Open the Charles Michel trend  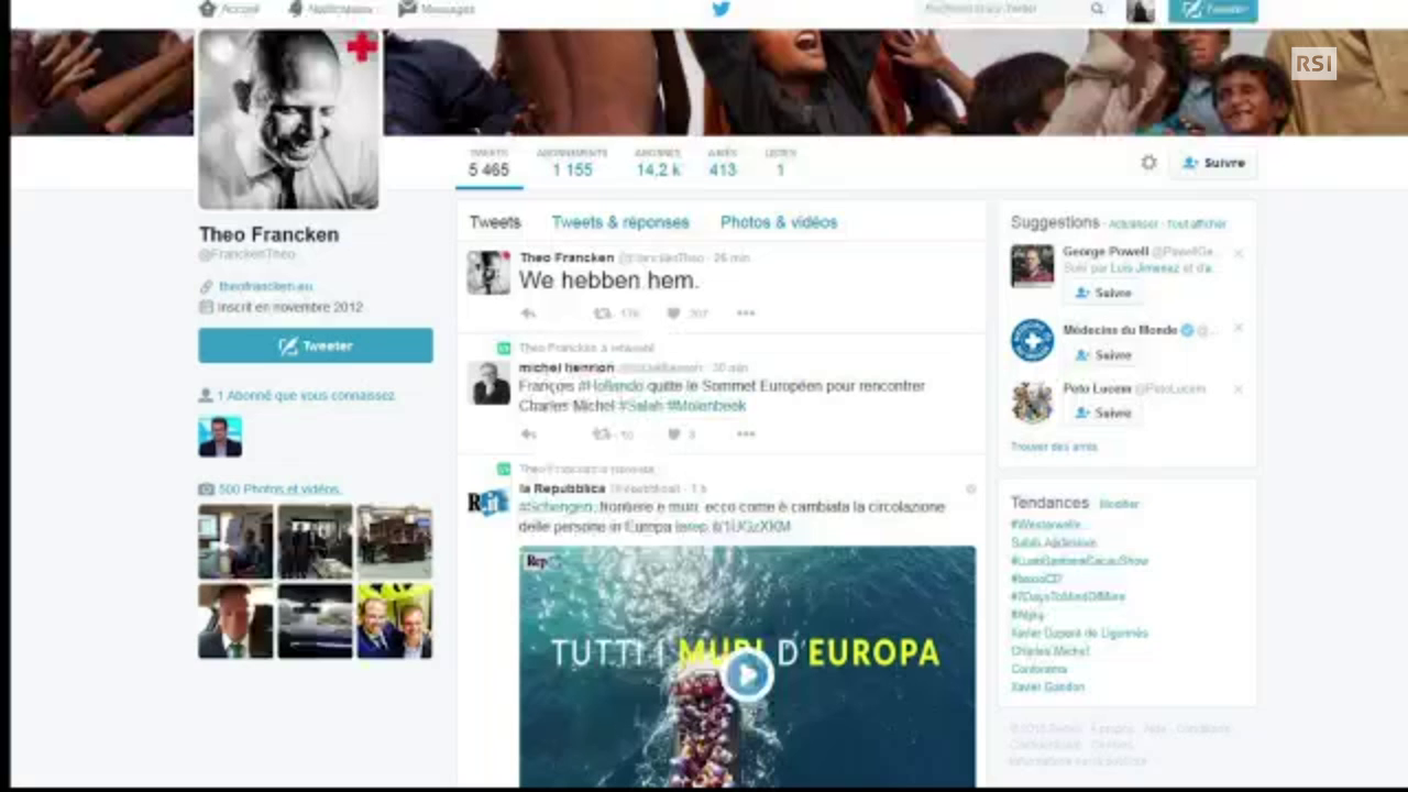click(1050, 651)
